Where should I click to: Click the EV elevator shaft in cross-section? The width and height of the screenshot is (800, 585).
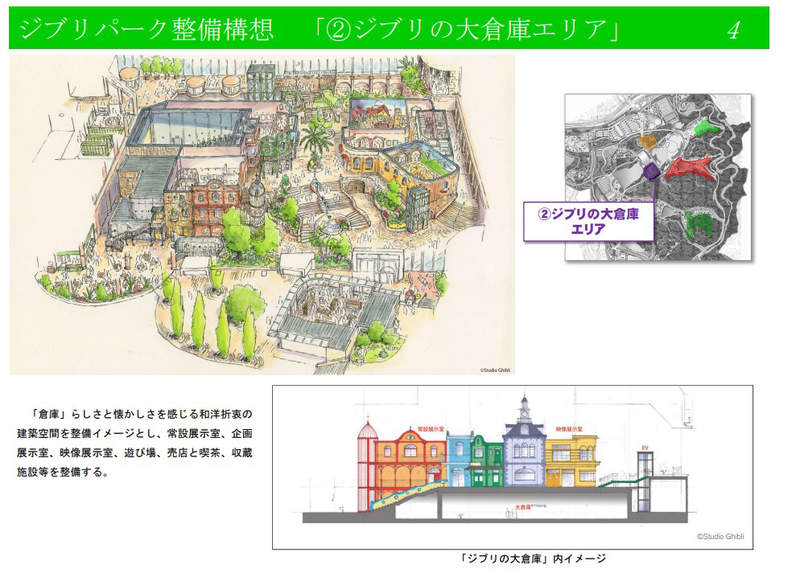click(x=643, y=478)
